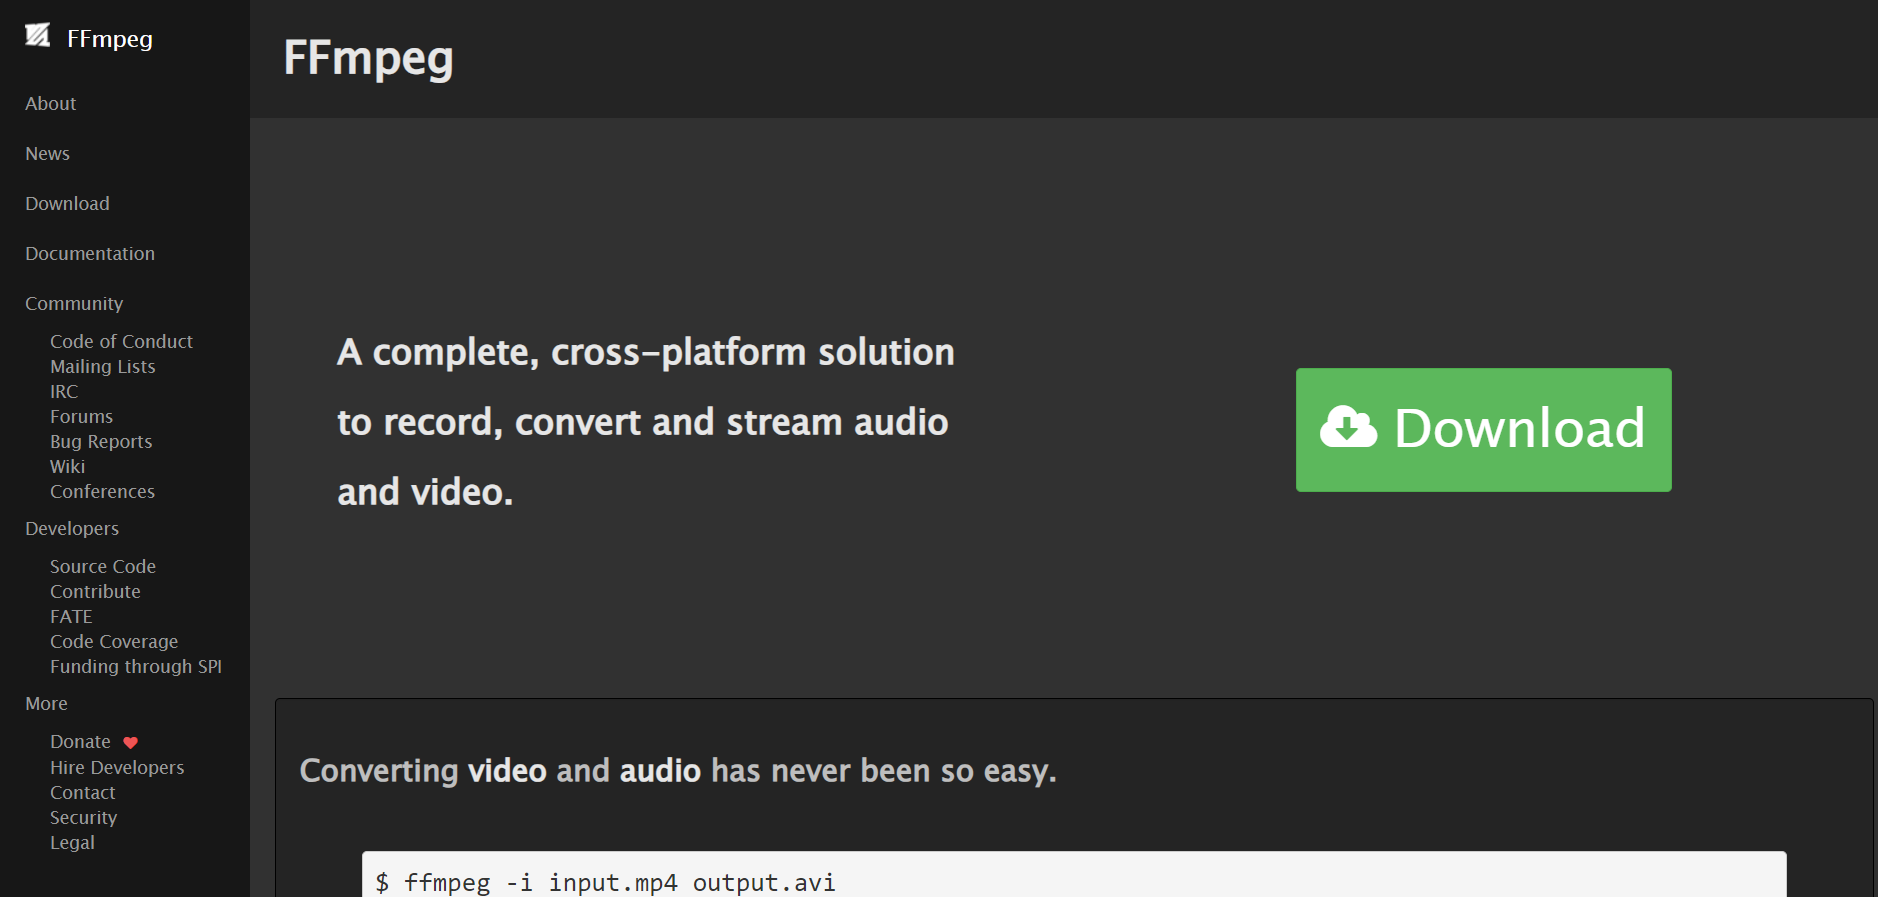Select the Developers menu heading
1878x897 pixels.
pyautogui.click(x=72, y=529)
